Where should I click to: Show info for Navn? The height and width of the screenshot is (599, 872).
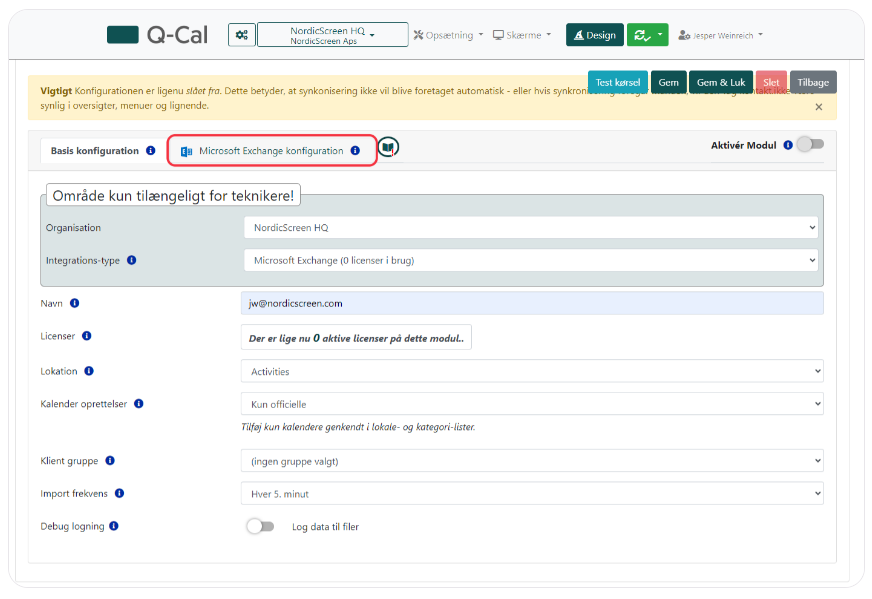point(75,303)
